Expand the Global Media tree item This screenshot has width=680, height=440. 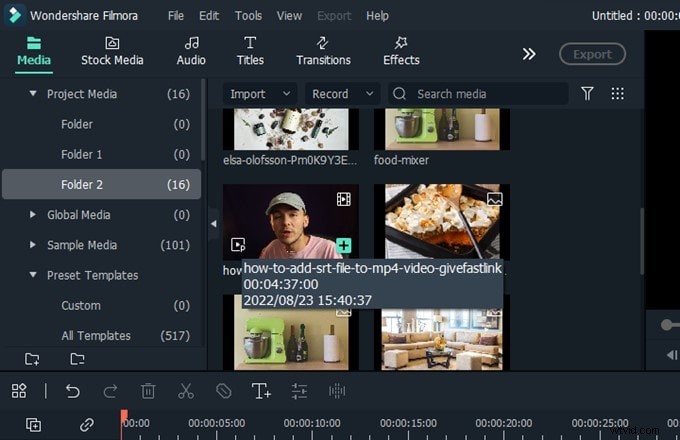coord(33,215)
